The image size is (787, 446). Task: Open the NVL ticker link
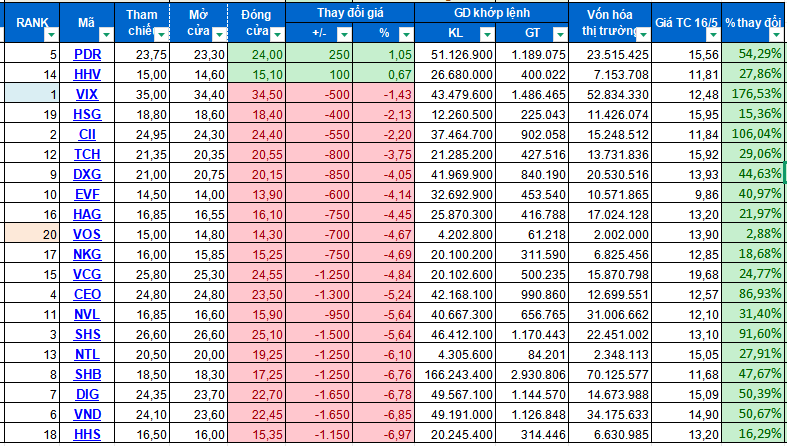tap(87, 315)
